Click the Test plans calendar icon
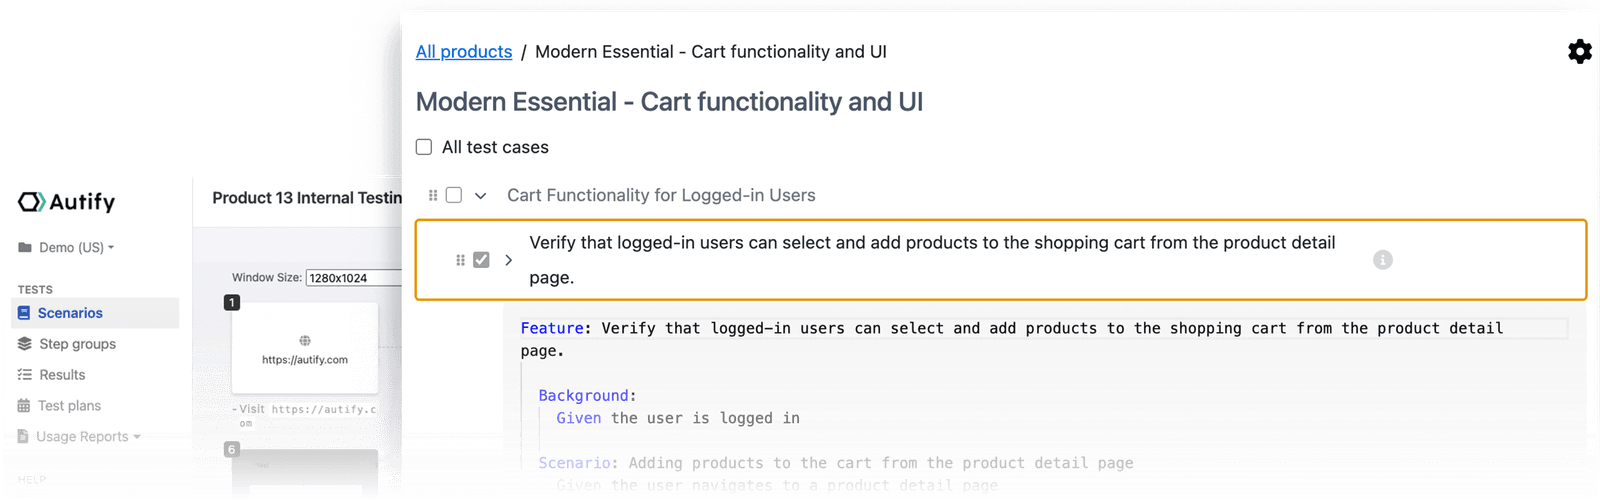This screenshot has width=1600, height=501. 24,406
